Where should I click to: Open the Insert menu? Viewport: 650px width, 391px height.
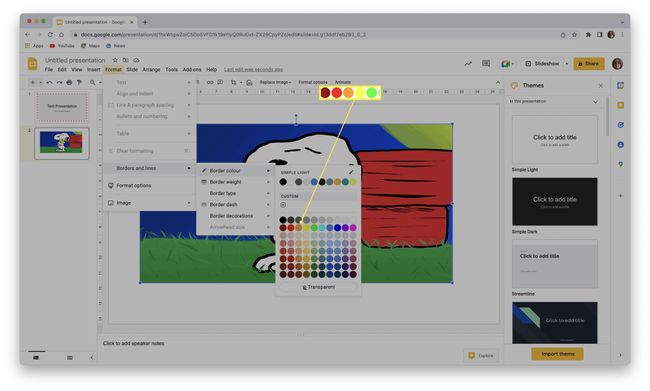pyautogui.click(x=94, y=70)
